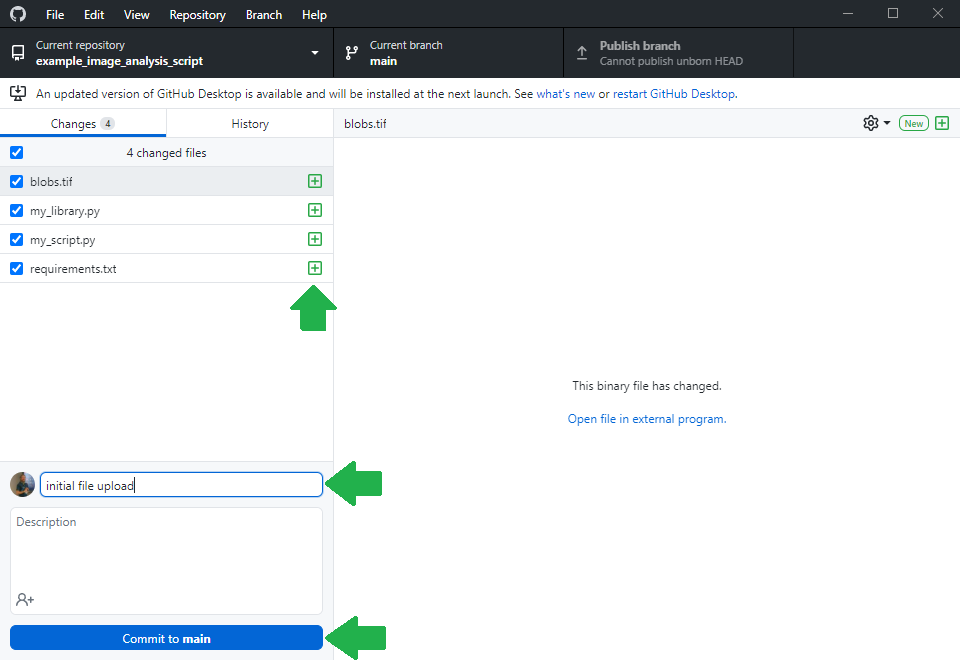Image resolution: width=960 pixels, height=660 pixels.
Task: Click the GitHub logo icon in title bar
Action: pyautogui.click(x=18, y=15)
